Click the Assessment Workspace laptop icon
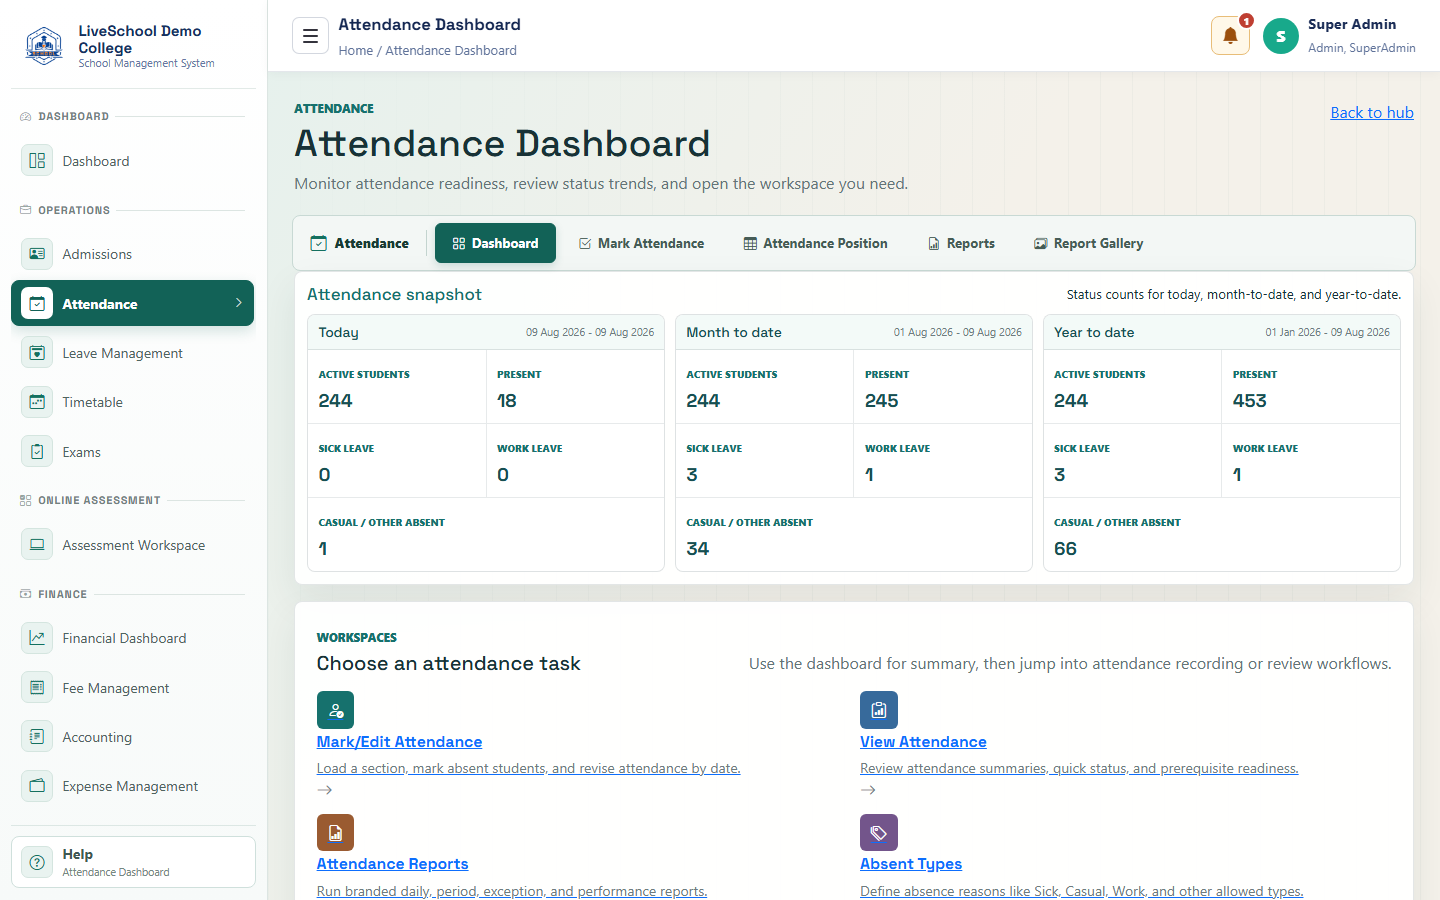 point(37,545)
